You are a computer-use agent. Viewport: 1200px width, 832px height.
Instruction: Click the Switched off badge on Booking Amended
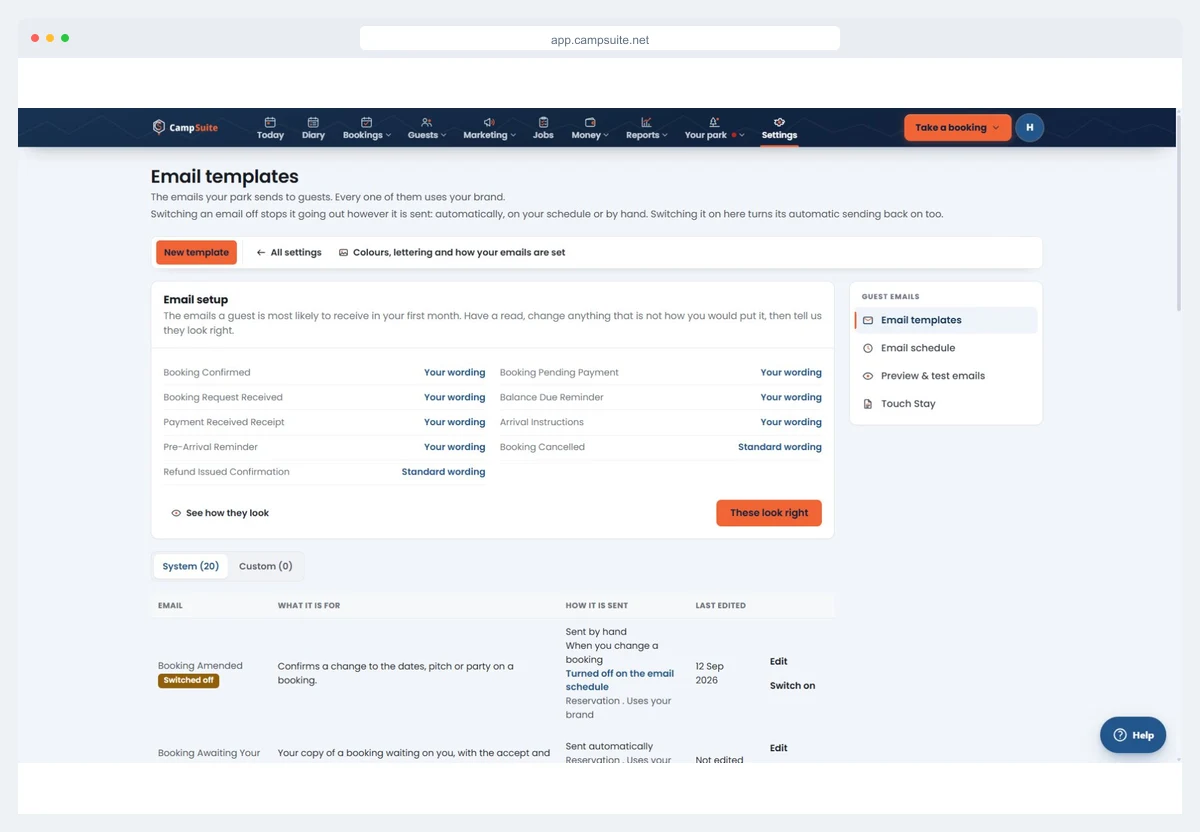(x=188, y=680)
